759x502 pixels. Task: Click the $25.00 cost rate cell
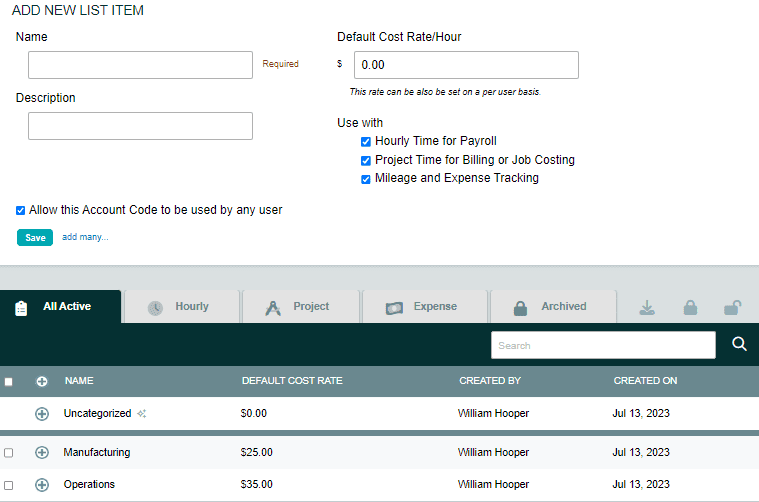257,452
